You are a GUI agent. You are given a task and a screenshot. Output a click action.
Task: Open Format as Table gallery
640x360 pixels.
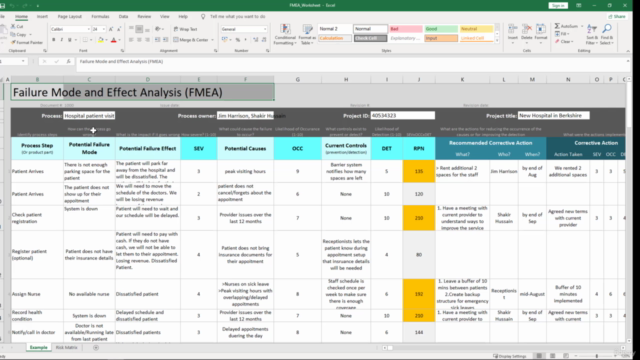tap(307, 34)
